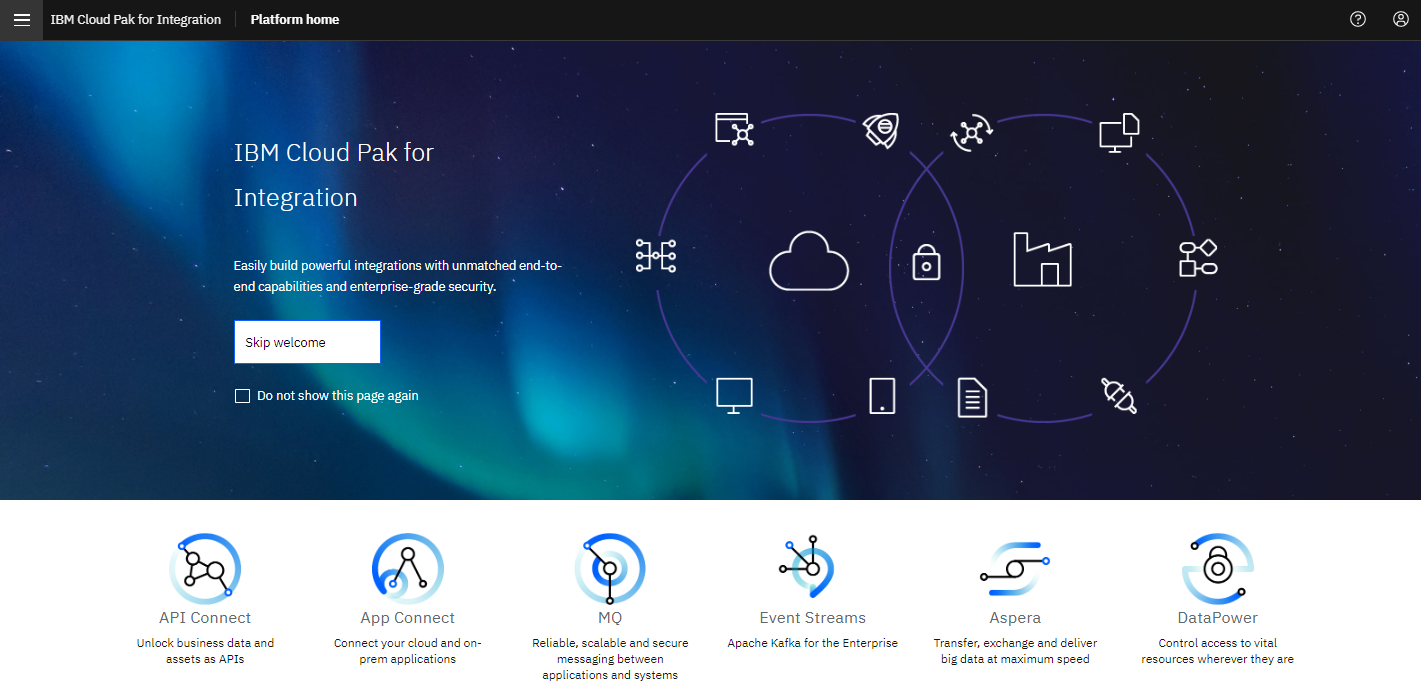
Task: Click the API Connect product icon
Action: pos(205,568)
